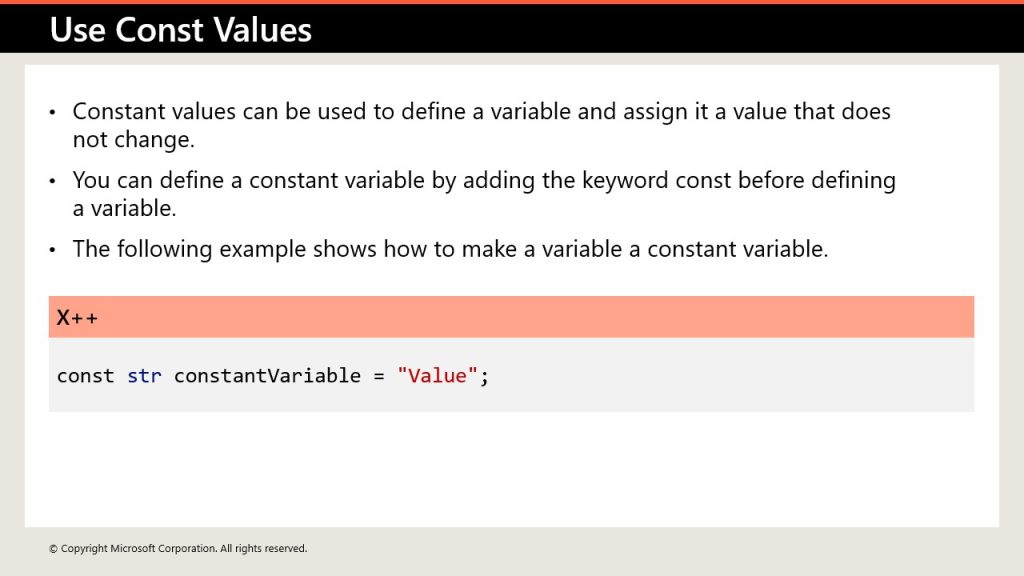Click the 'const' keyword in code
Viewport: 1024px width, 576px height.
click(x=85, y=376)
